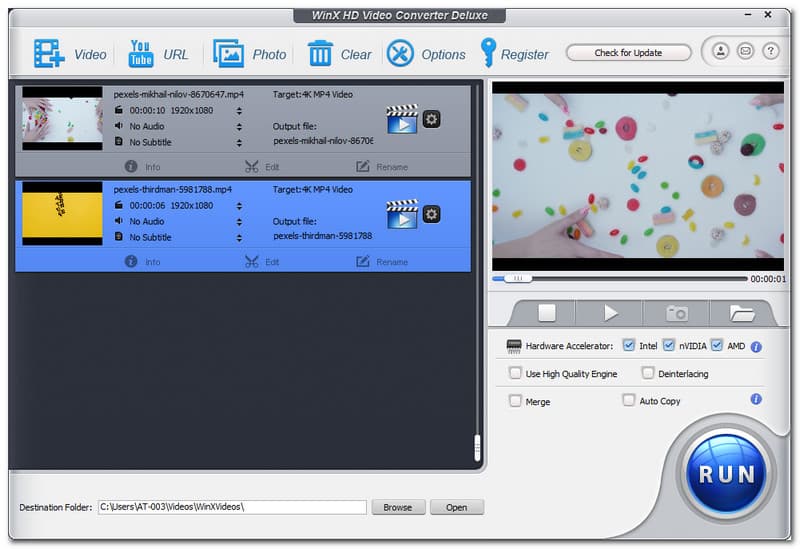Expand No Subtitle selector on first video
This screenshot has width=800, height=549.
click(239, 142)
